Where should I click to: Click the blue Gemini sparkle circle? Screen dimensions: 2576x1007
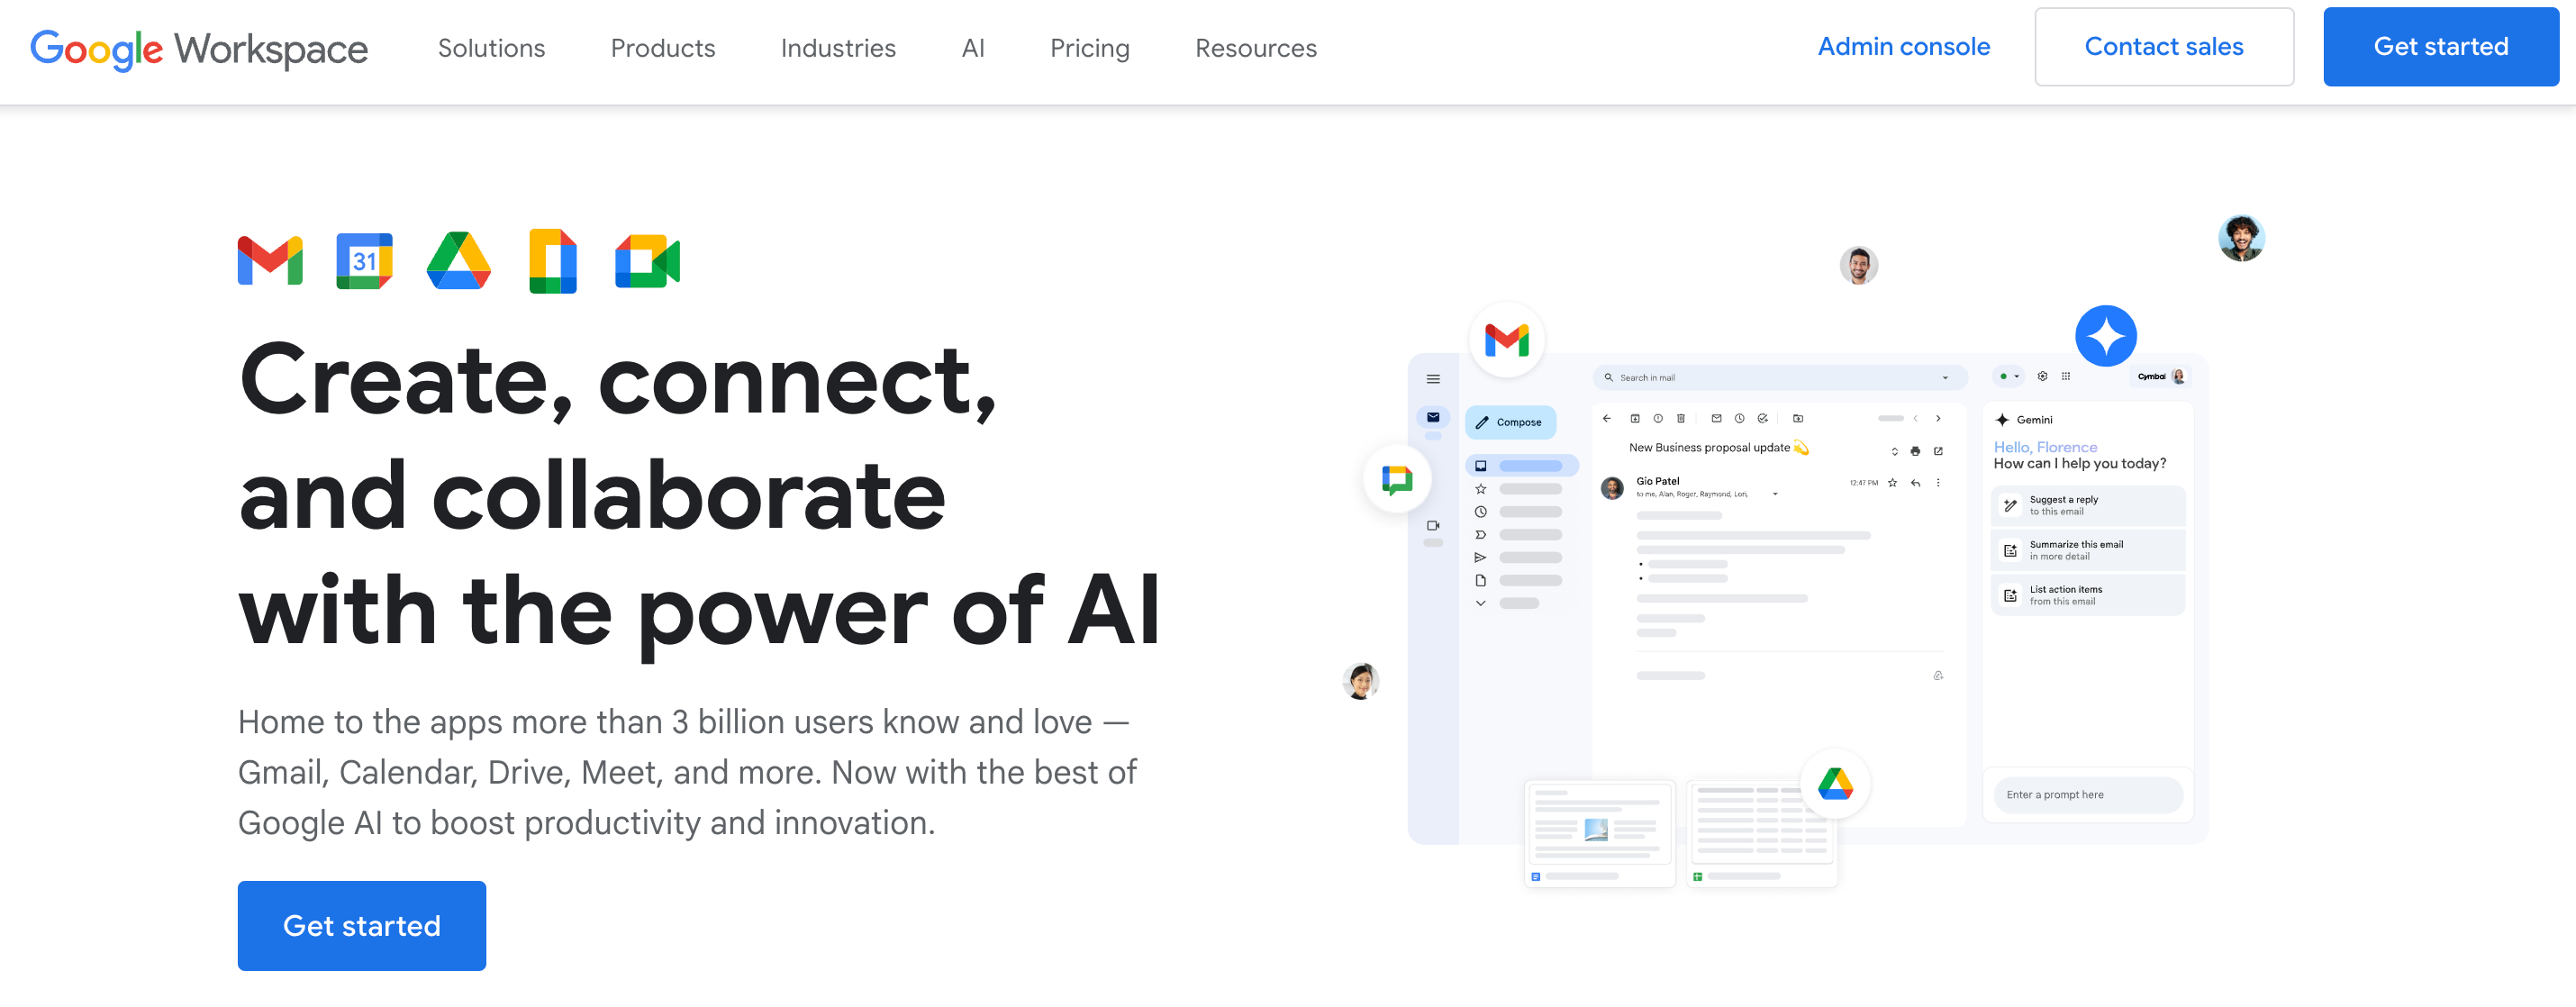pos(2106,336)
